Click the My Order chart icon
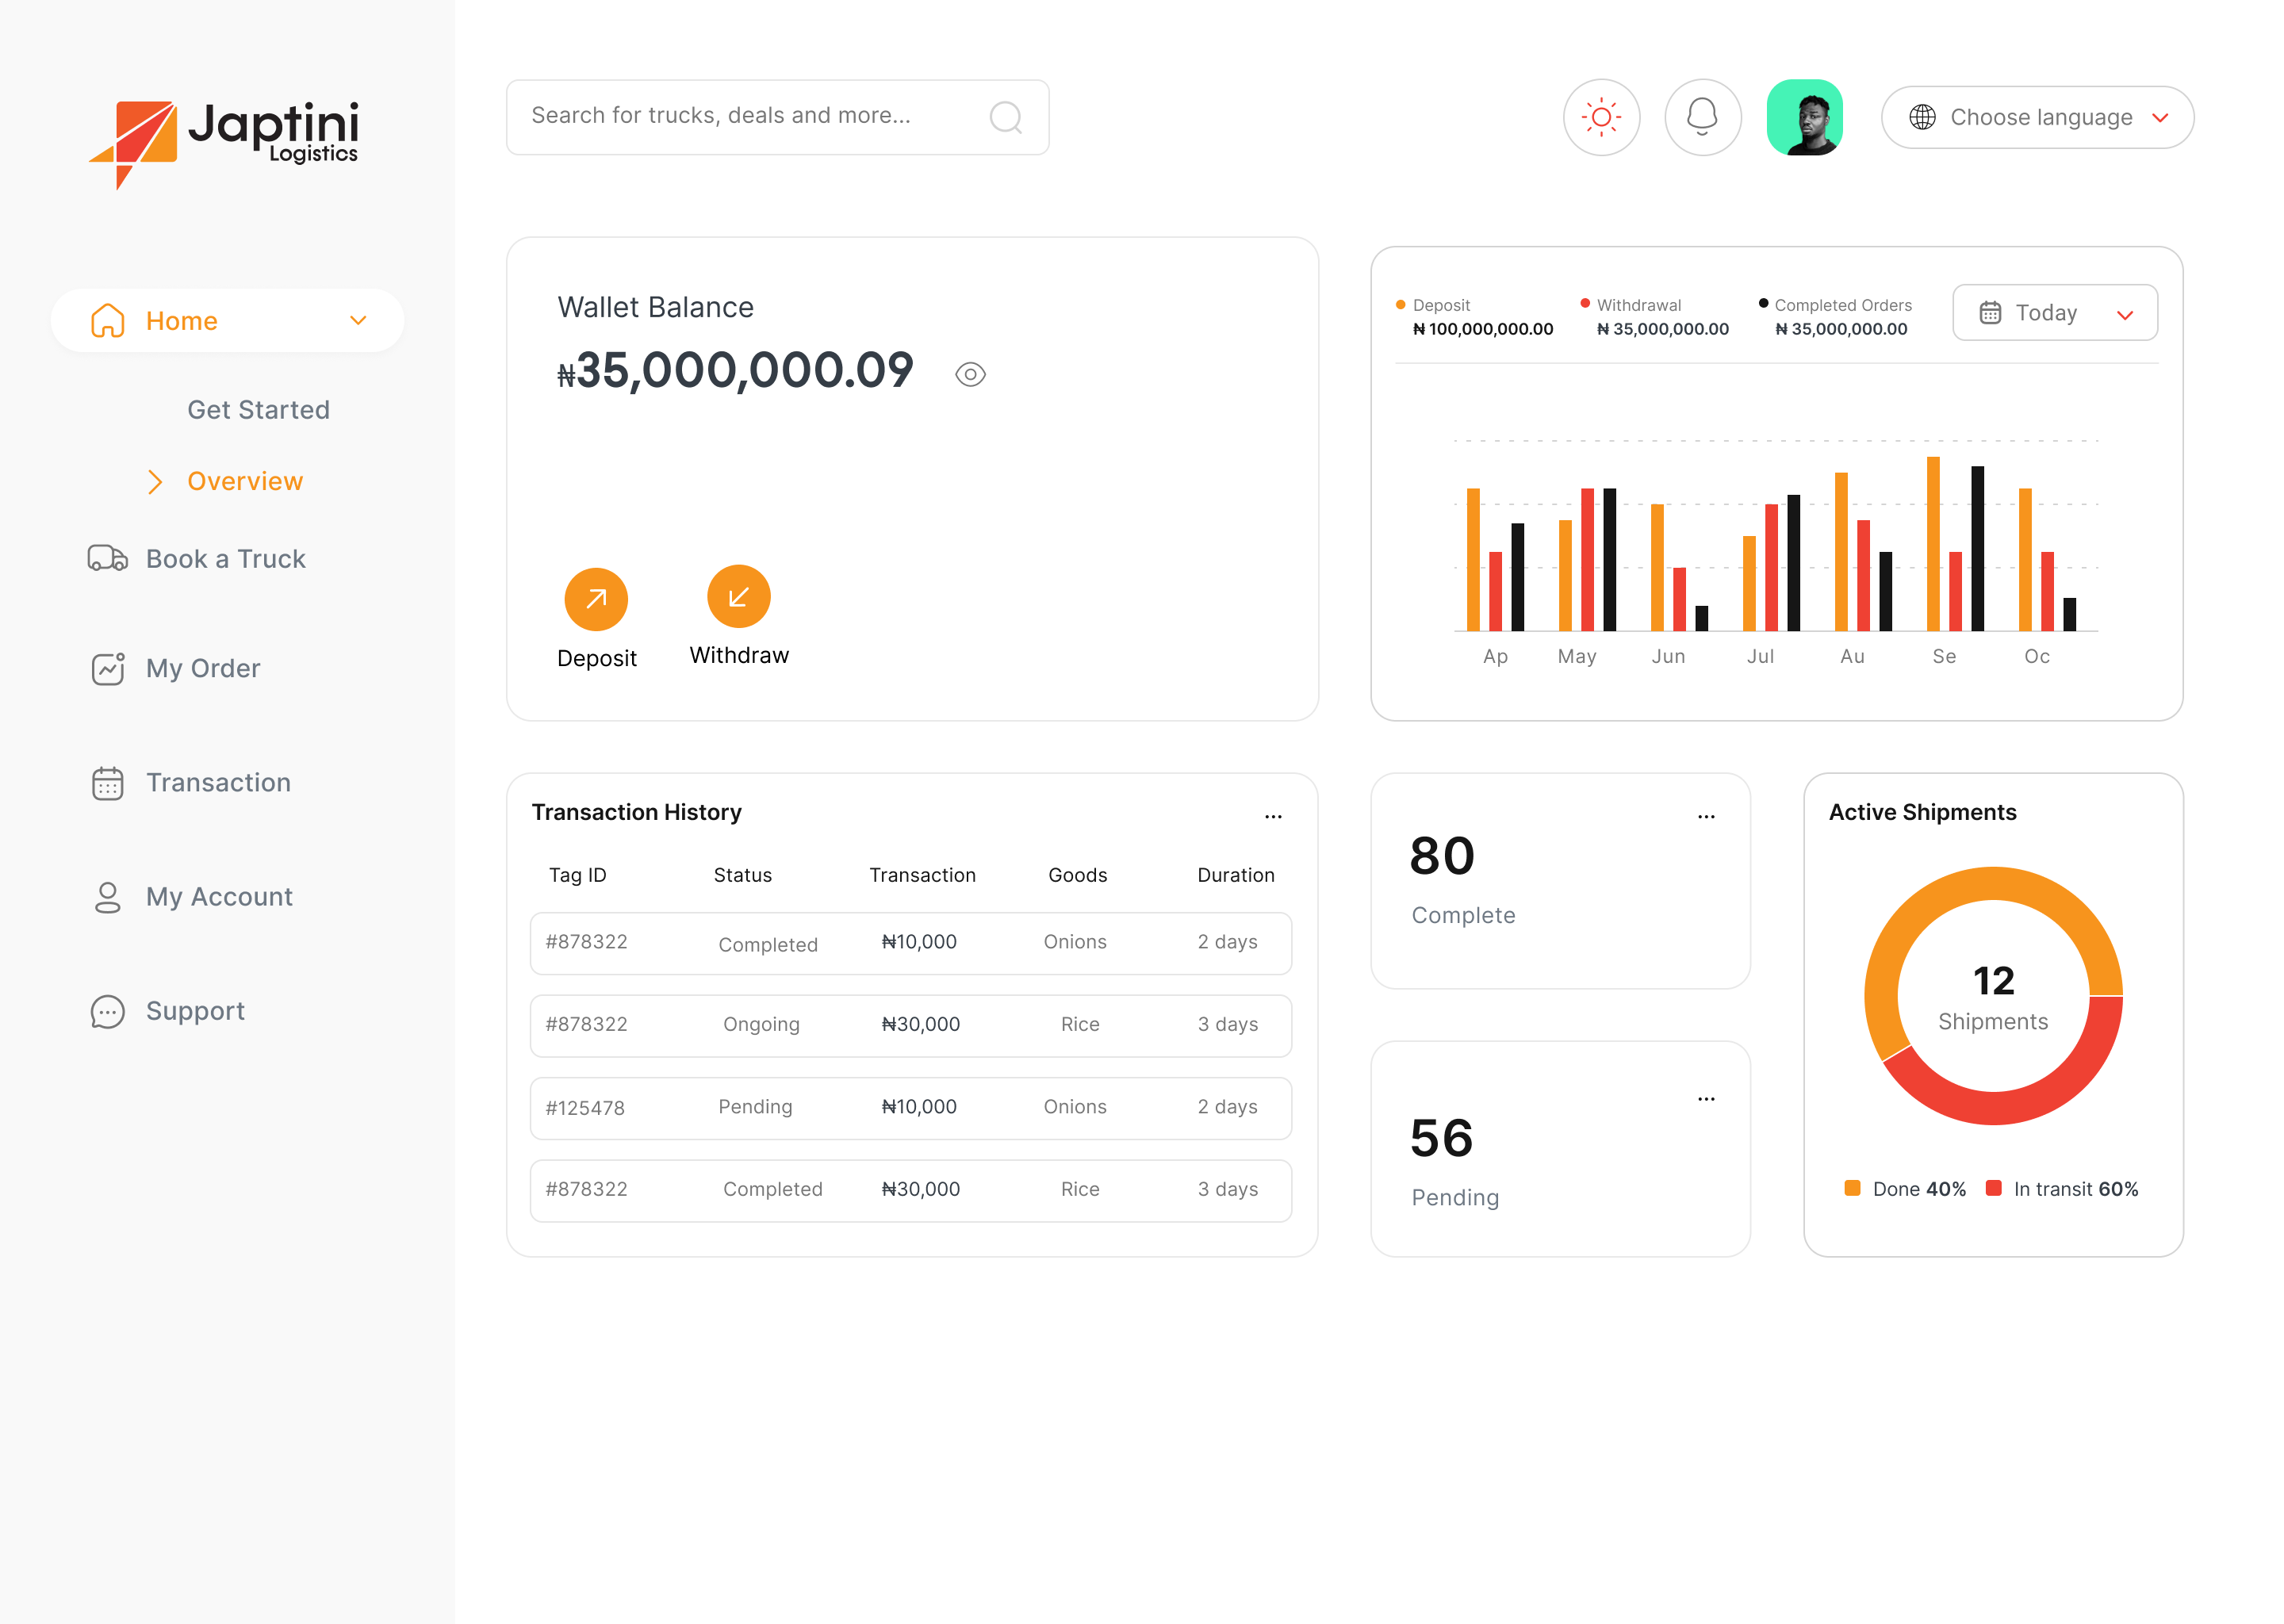Viewport: 2284px width, 1624px height. 108,668
